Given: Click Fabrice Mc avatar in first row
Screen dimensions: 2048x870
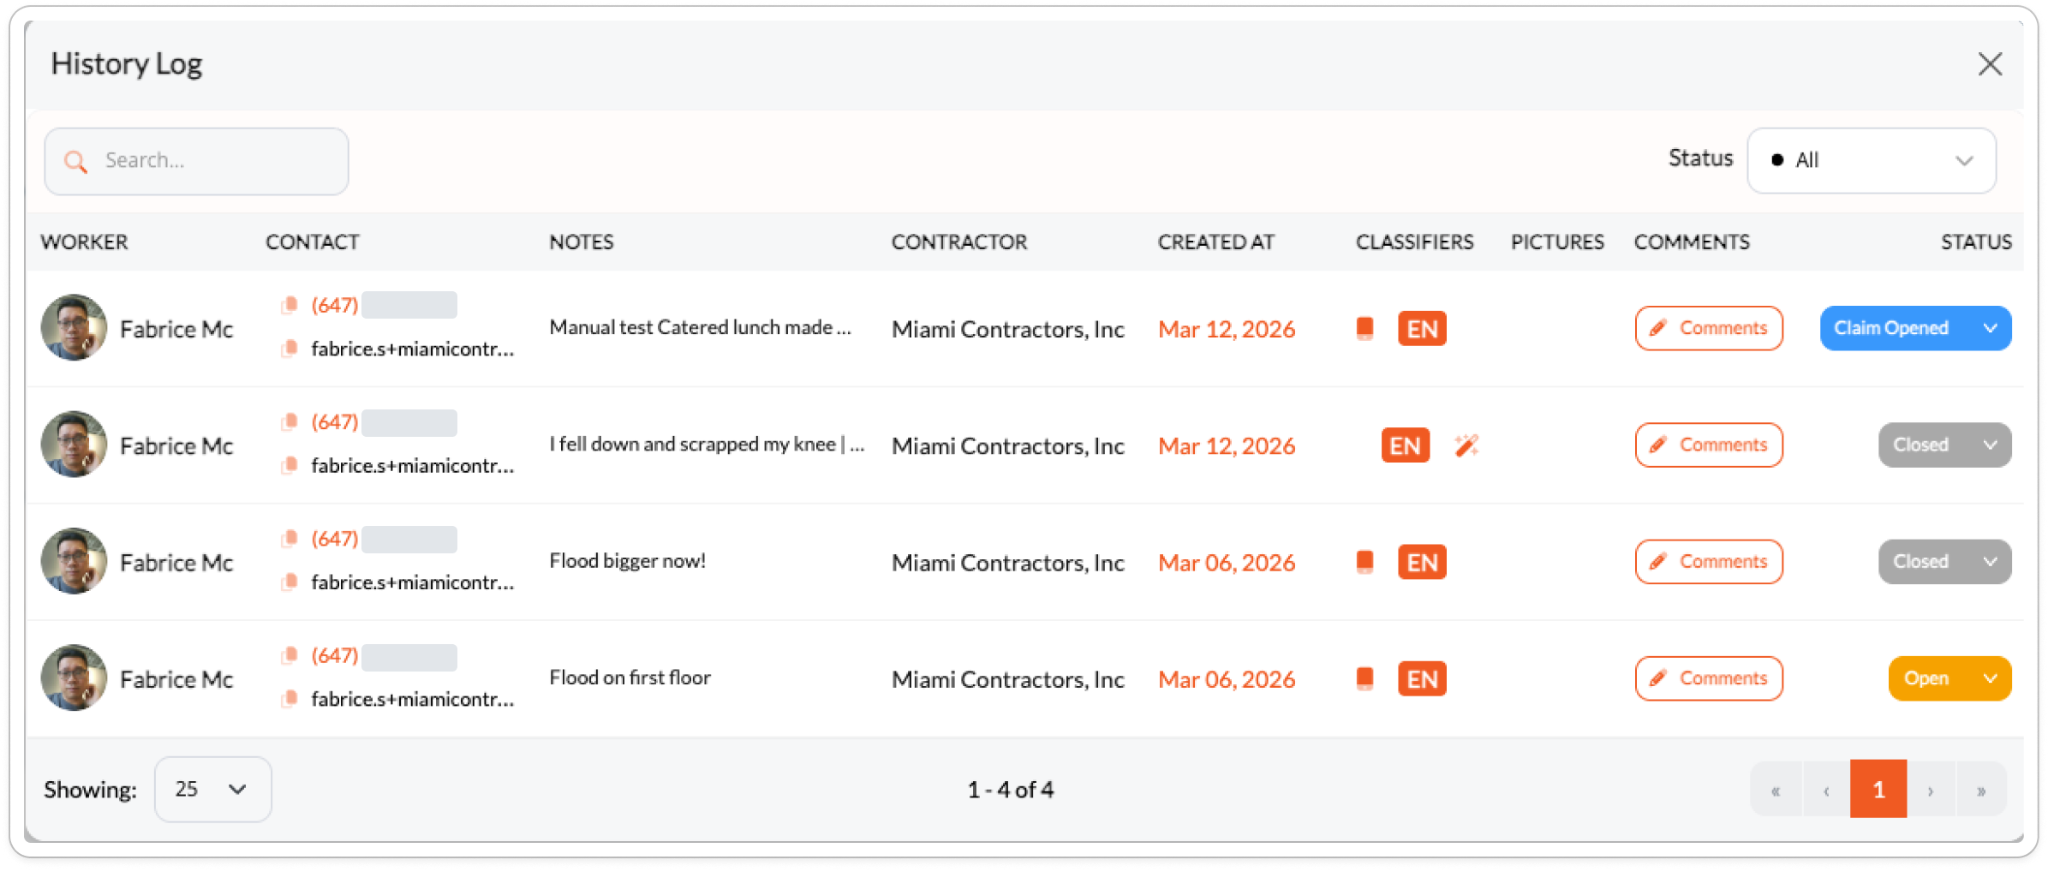Looking at the screenshot, I should [x=74, y=328].
